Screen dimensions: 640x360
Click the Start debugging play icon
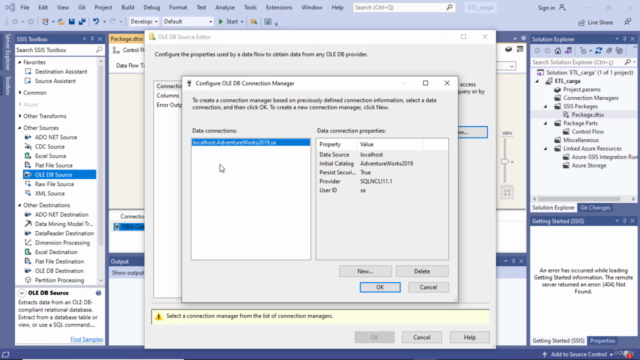coord(221,22)
